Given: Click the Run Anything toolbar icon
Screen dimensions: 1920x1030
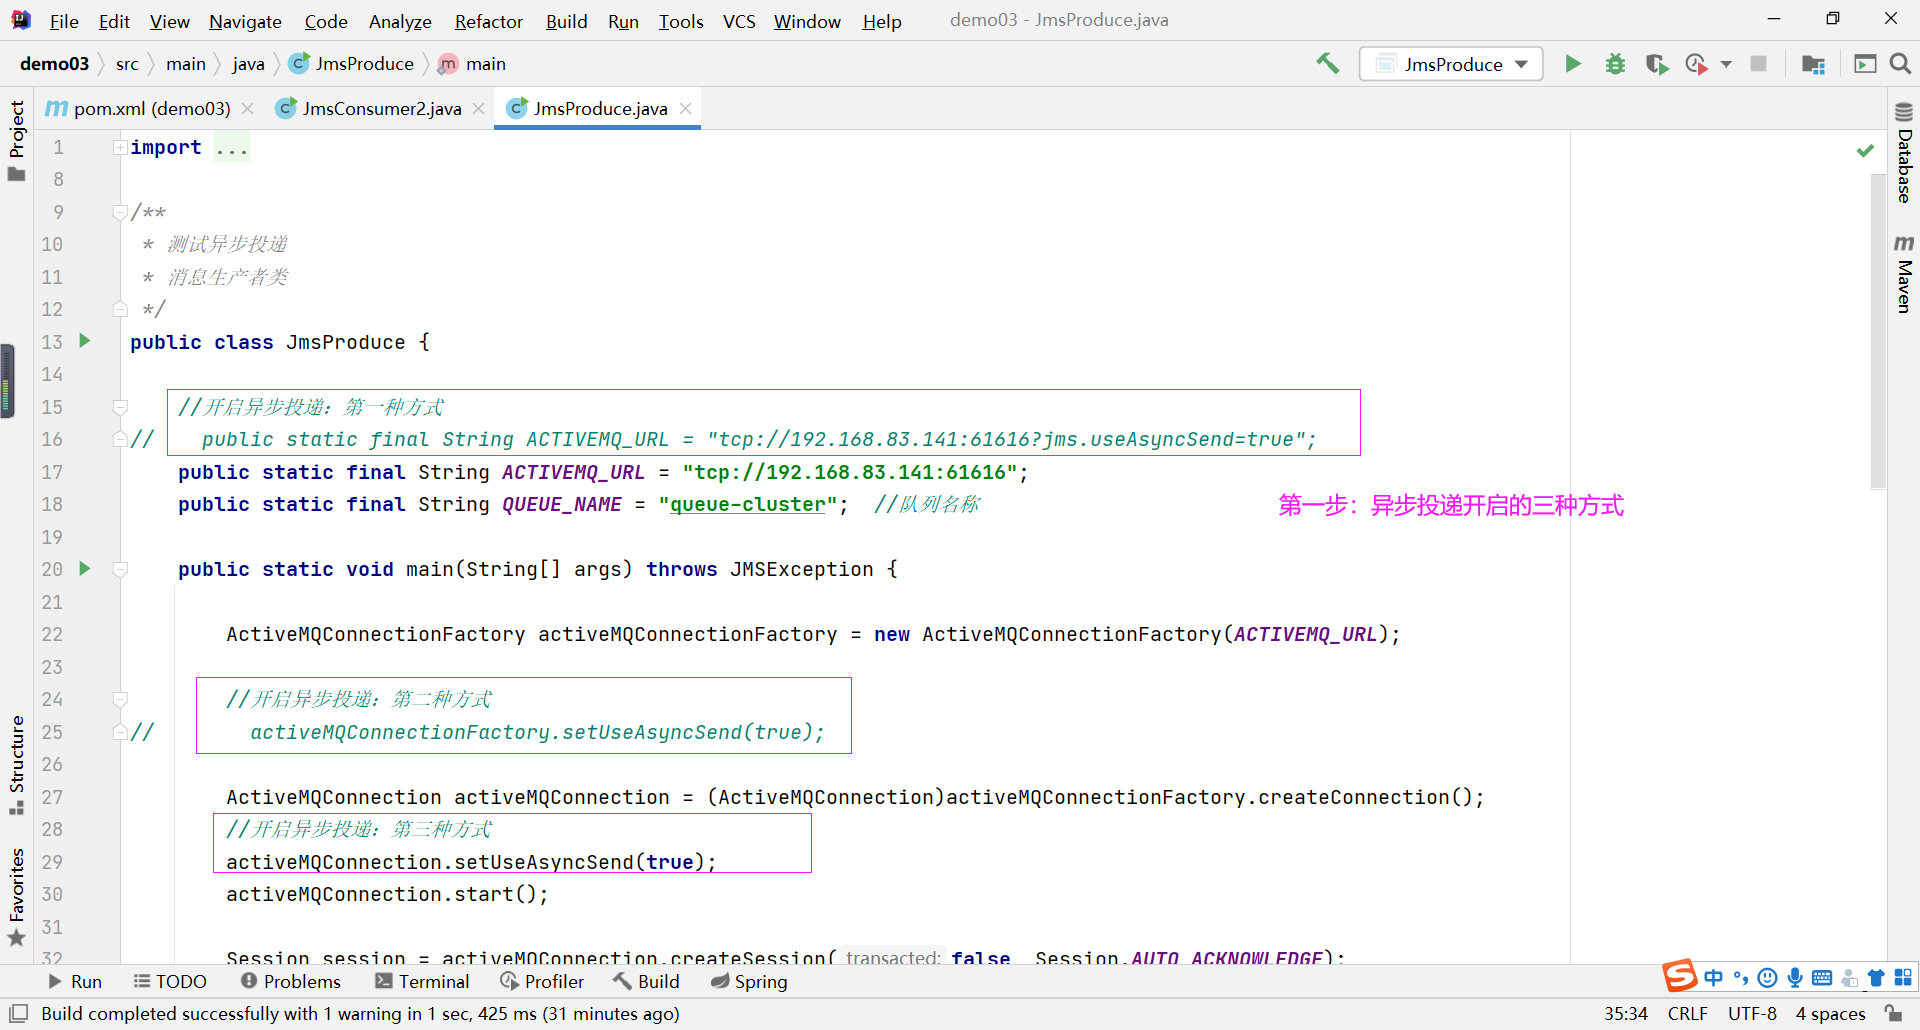Looking at the screenshot, I should (1865, 64).
